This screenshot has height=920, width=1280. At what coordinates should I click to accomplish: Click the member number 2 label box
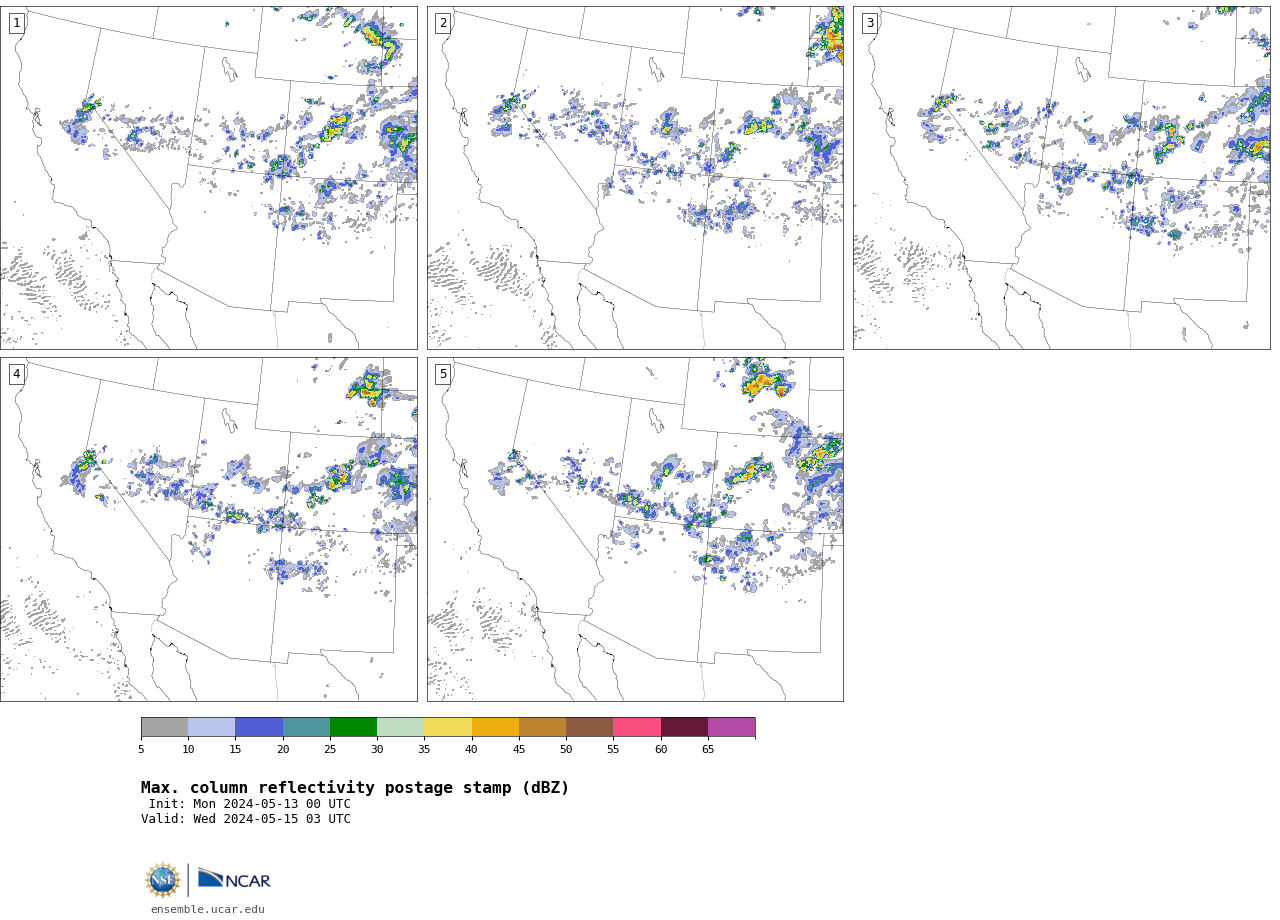click(x=443, y=23)
